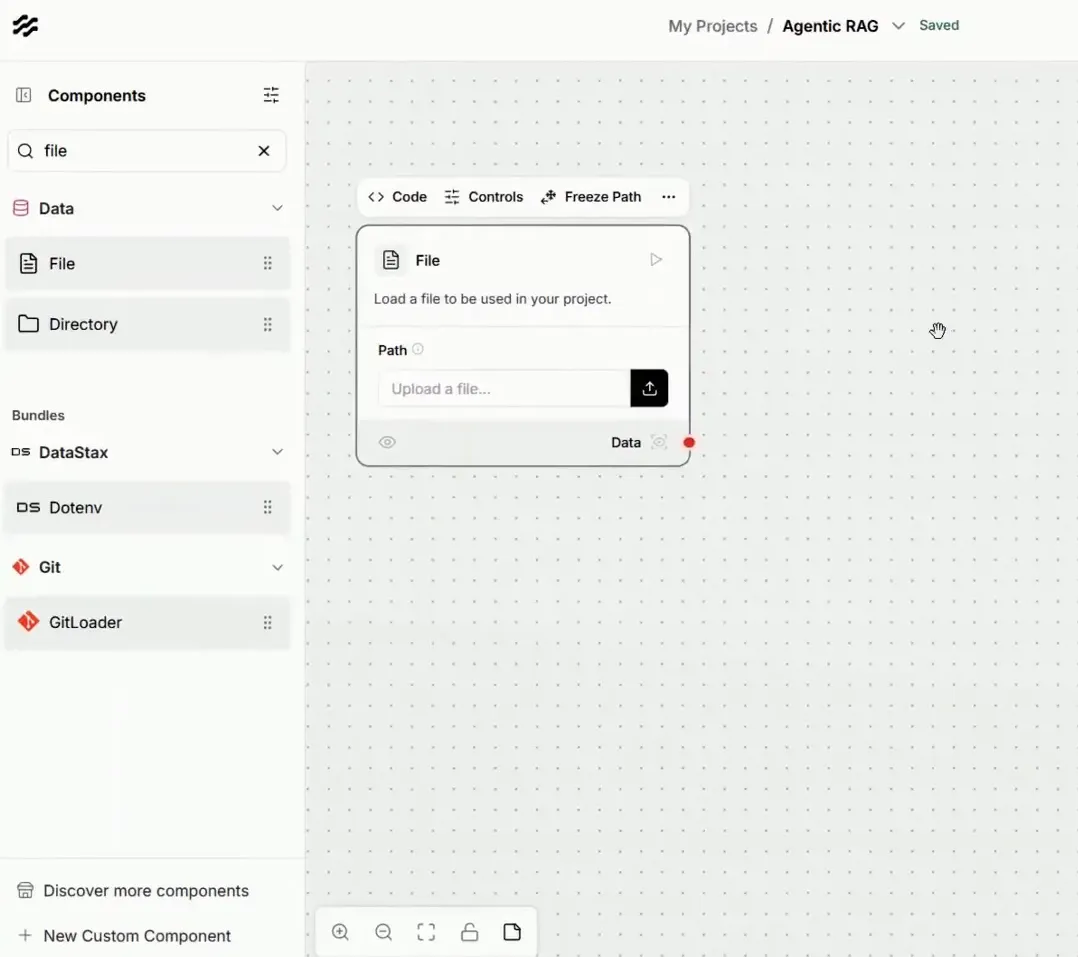Open Agentic RAG project dropdown
Viewport: 1078px width, 957px height.
click(898, 26)
